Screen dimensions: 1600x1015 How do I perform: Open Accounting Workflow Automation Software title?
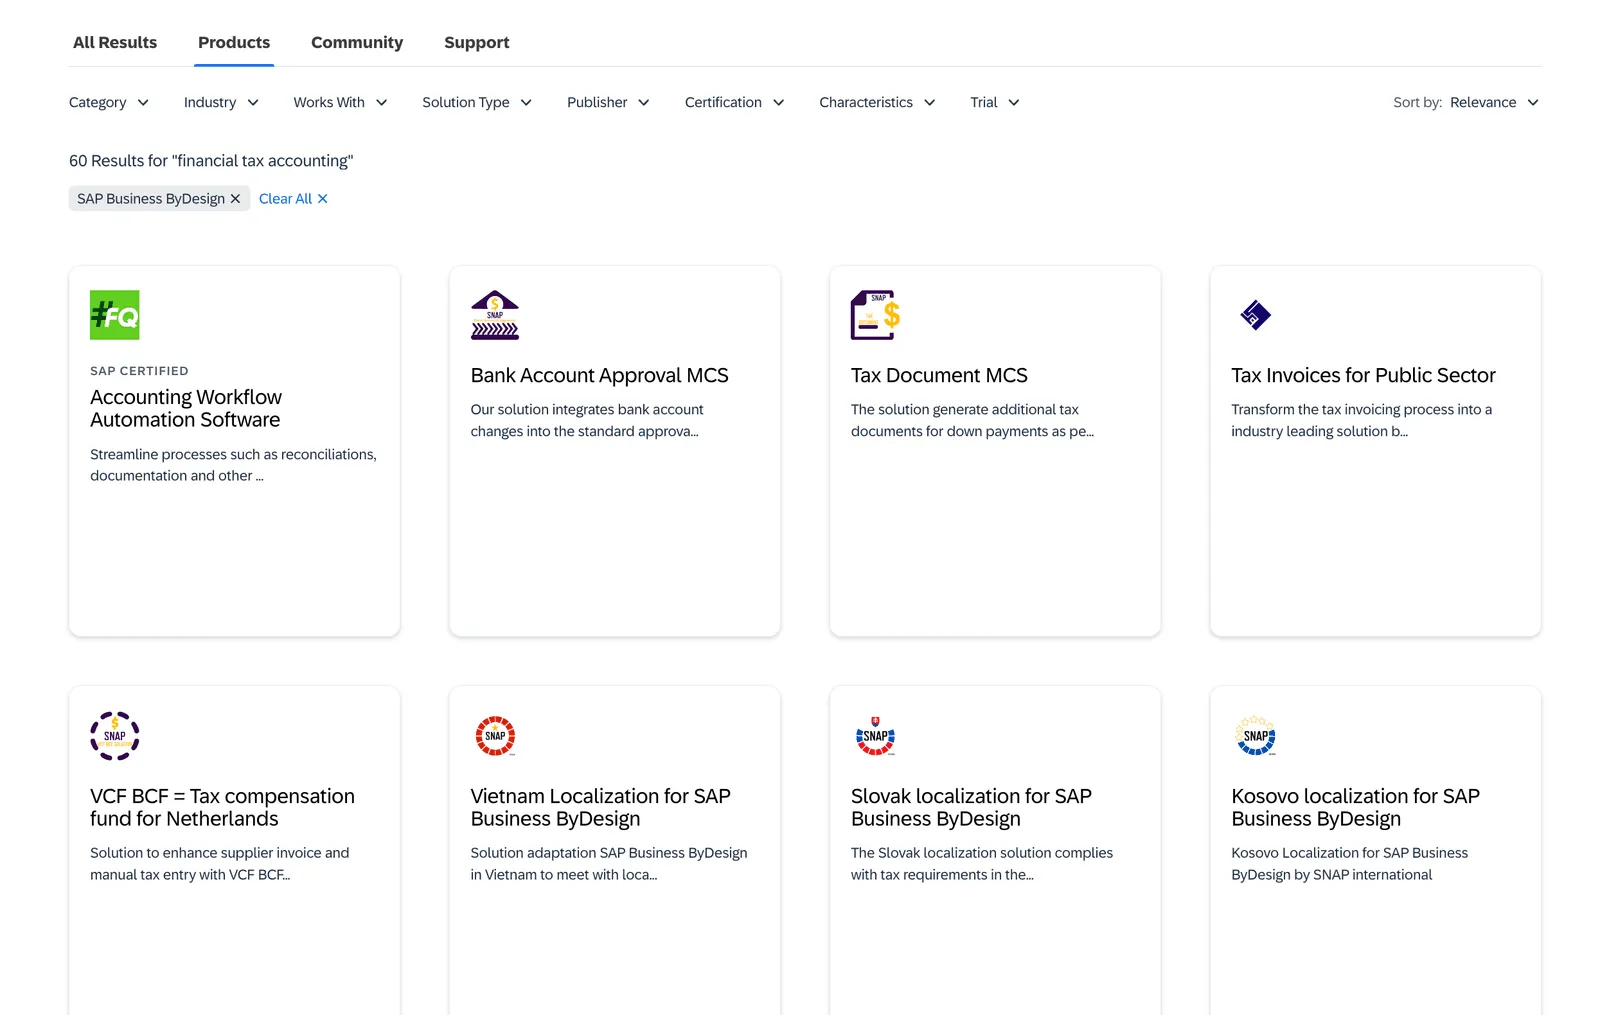point(186,408)
